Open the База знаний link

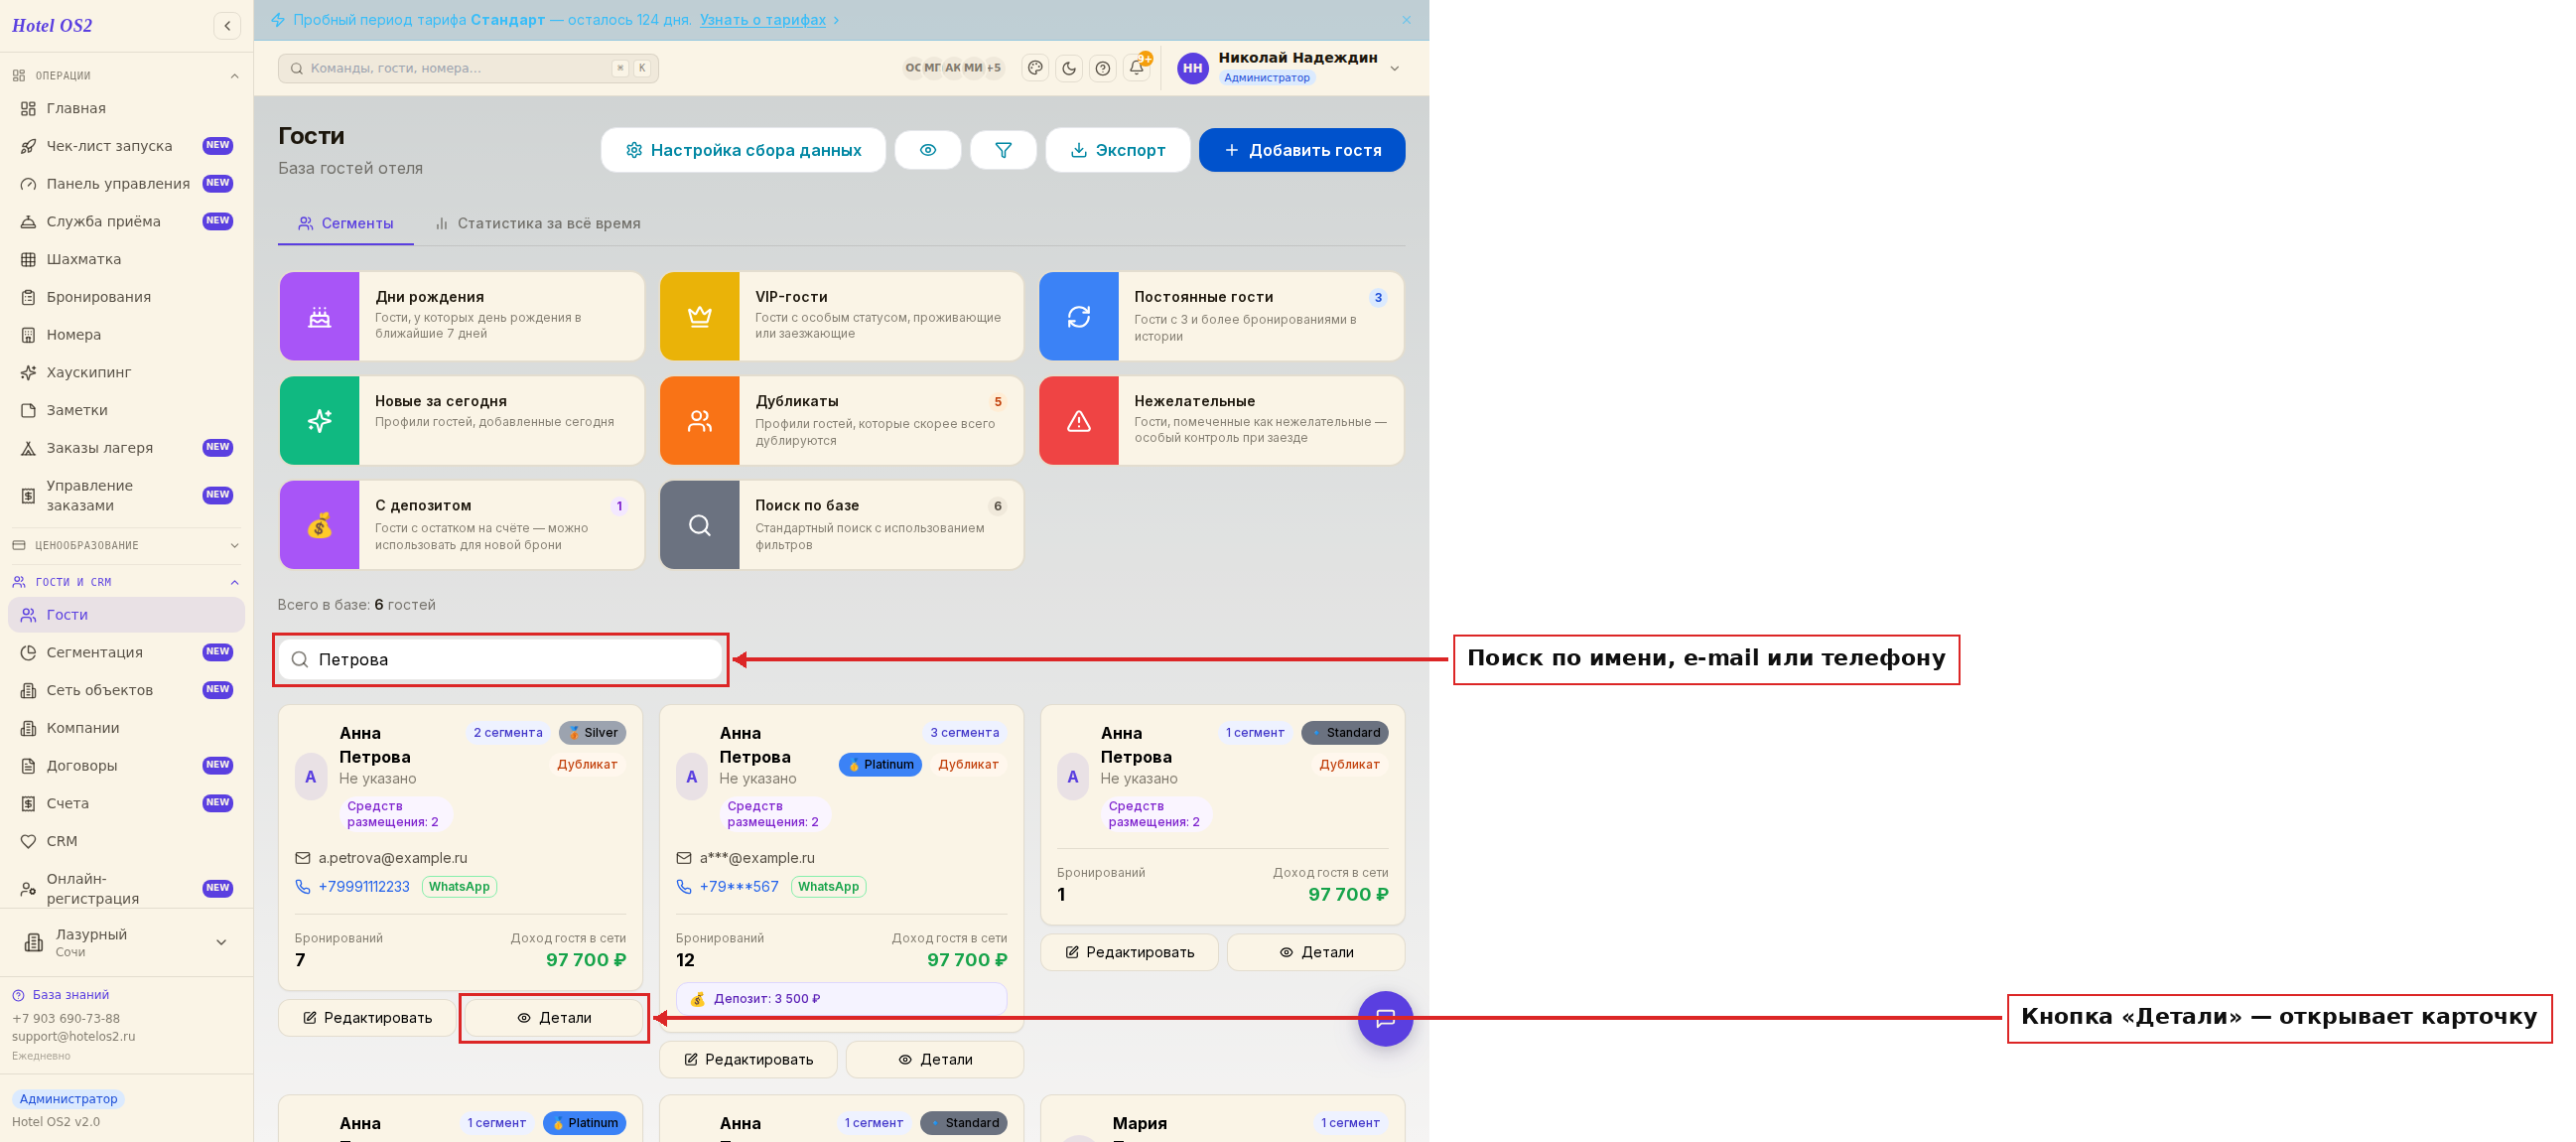(x=61, y=995)
